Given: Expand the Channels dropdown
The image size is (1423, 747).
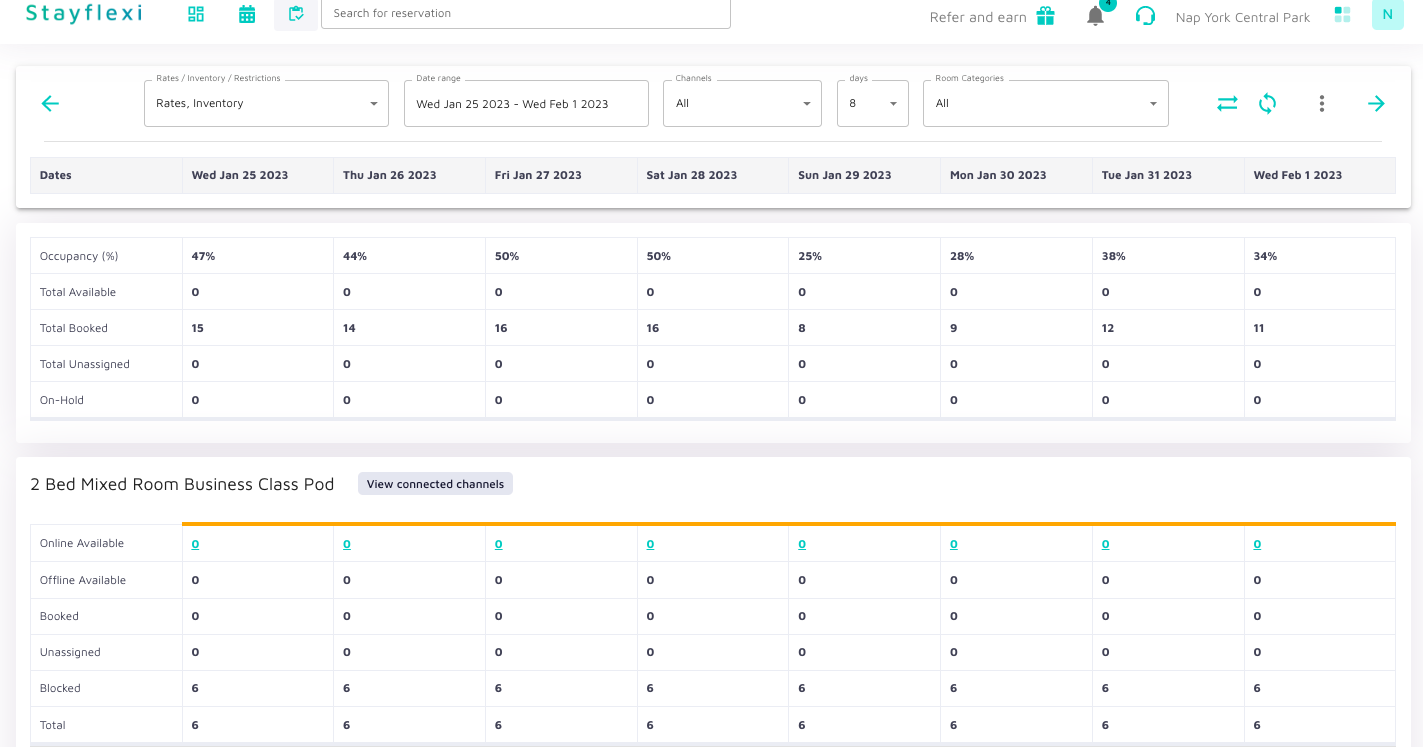Looking at the screenshot, I should 742,103.
